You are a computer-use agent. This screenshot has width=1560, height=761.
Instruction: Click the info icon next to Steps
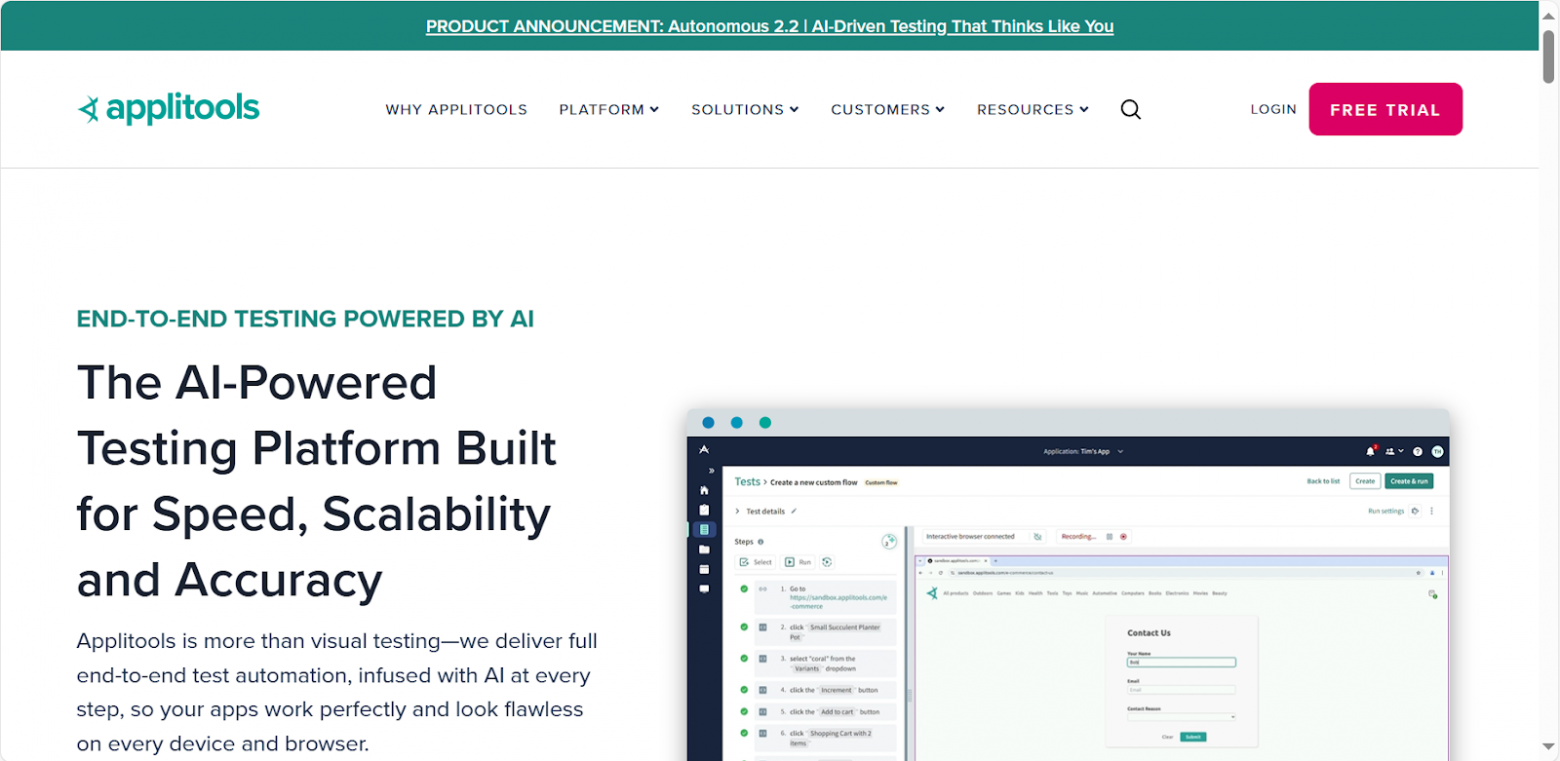coord(761,542)
